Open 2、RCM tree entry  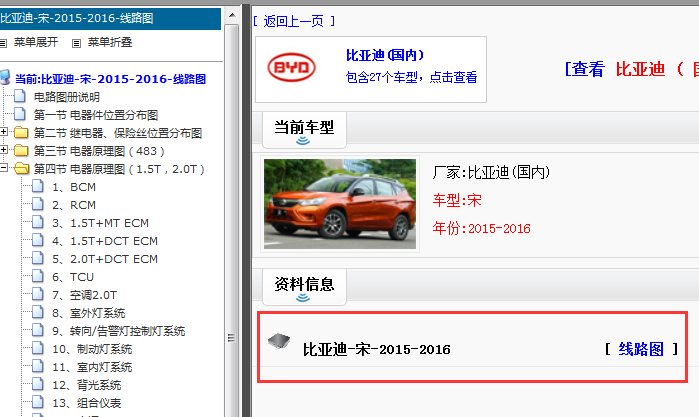tap(74, 205)
